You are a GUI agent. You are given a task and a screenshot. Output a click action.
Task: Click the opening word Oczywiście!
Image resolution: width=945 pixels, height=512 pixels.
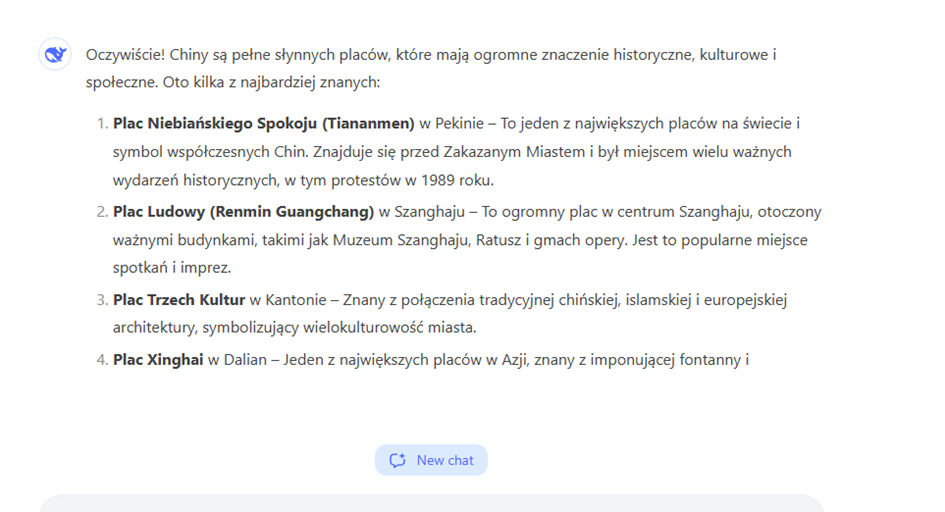(126, 54)
